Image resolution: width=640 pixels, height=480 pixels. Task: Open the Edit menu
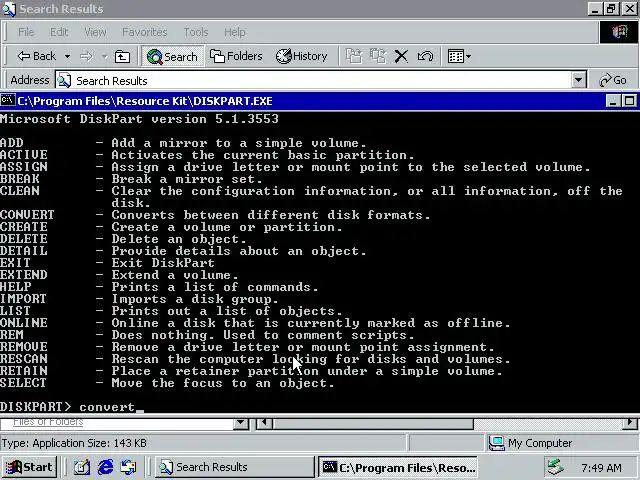(59, 32)
